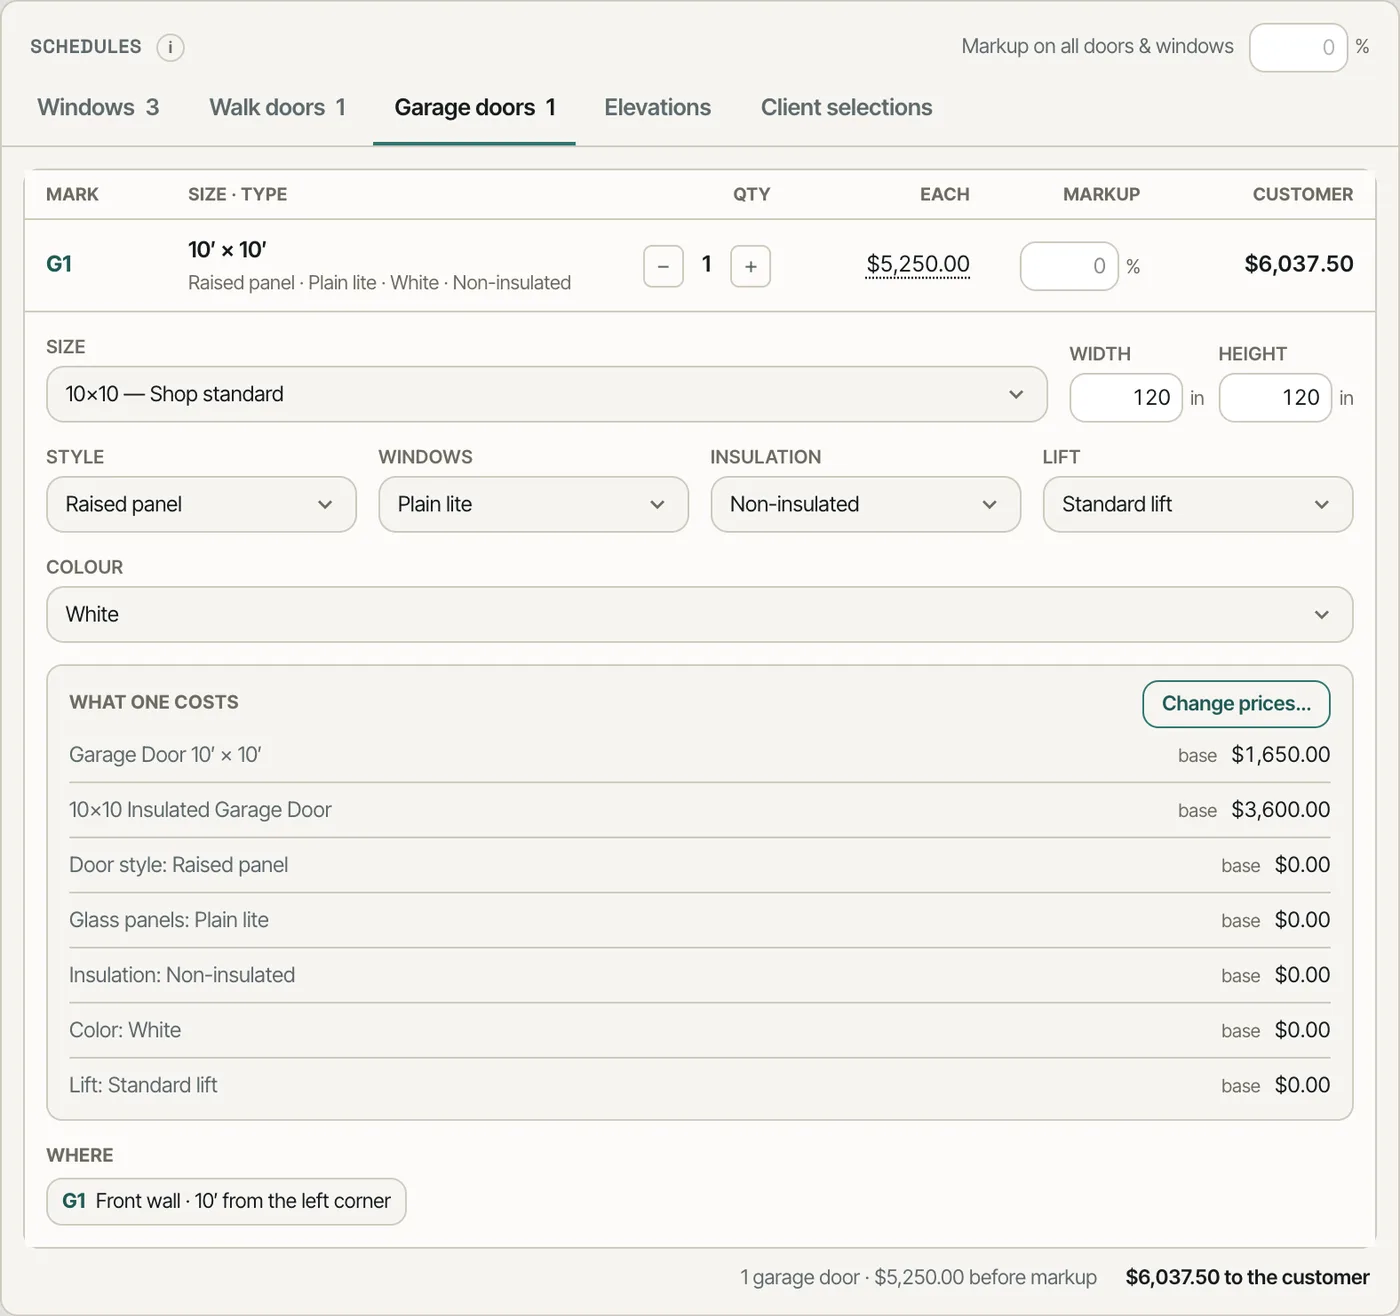
Task: Decrease G1 quantity with minus button
Action: click(663, 266)
